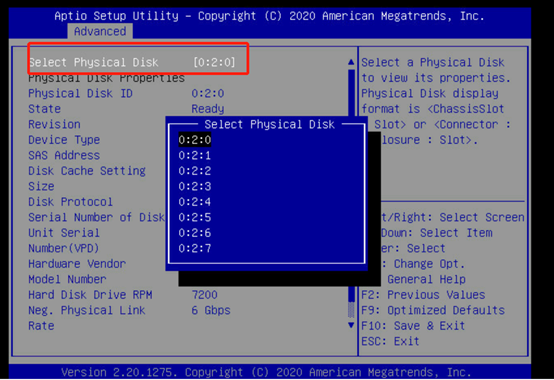Click the Hard Disk Drive RPM row
Viewport: 554px width, 380px height.
(123, 295)
